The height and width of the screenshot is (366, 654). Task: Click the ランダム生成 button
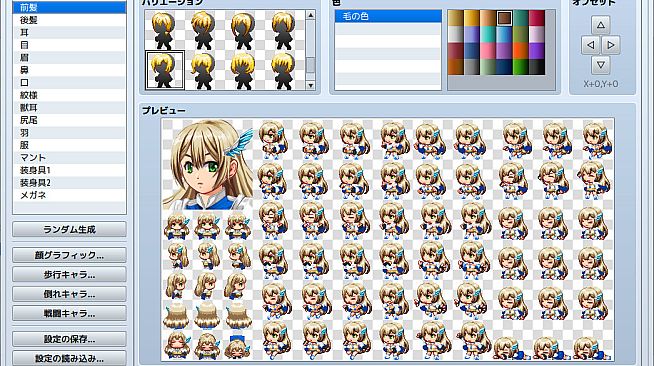point(69,229)
